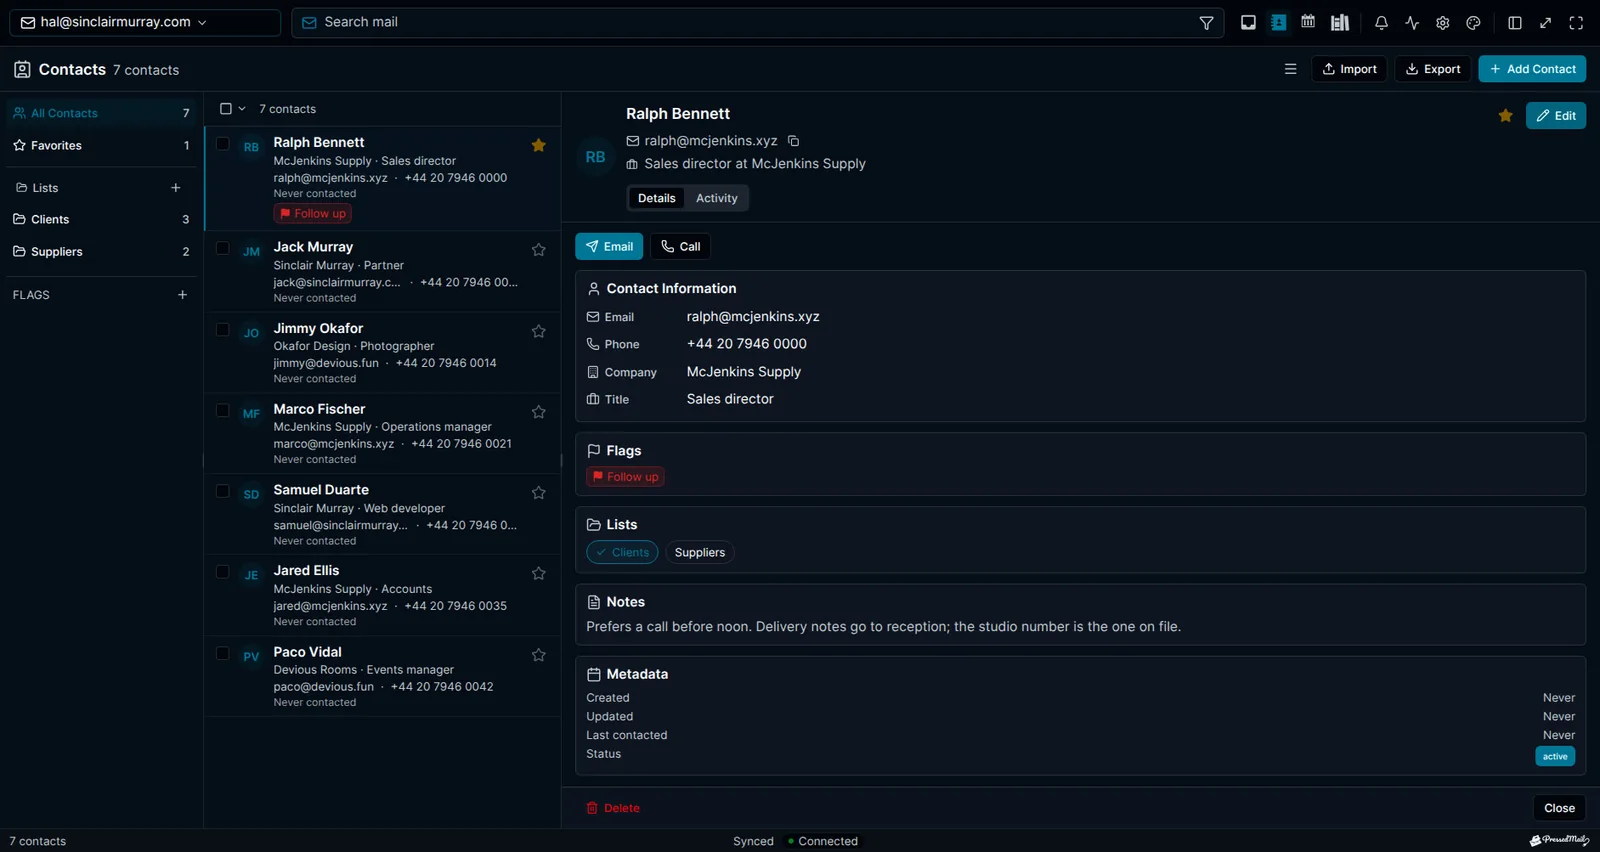Select the Details tab
The height and width of the screenshot is (852, 1600).
[657, 198]
